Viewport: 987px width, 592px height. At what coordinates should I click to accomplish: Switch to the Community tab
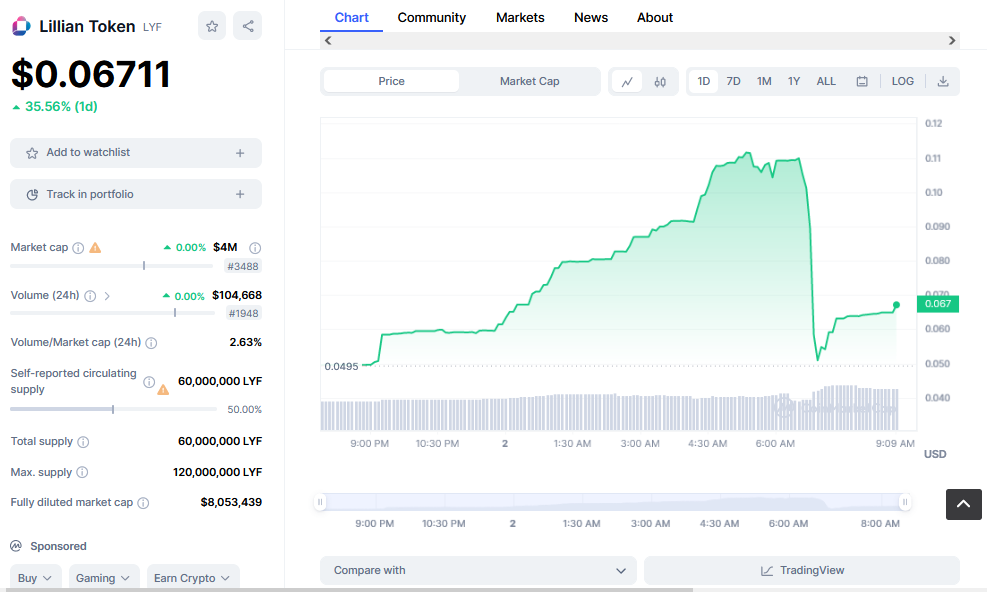[432, 18]
